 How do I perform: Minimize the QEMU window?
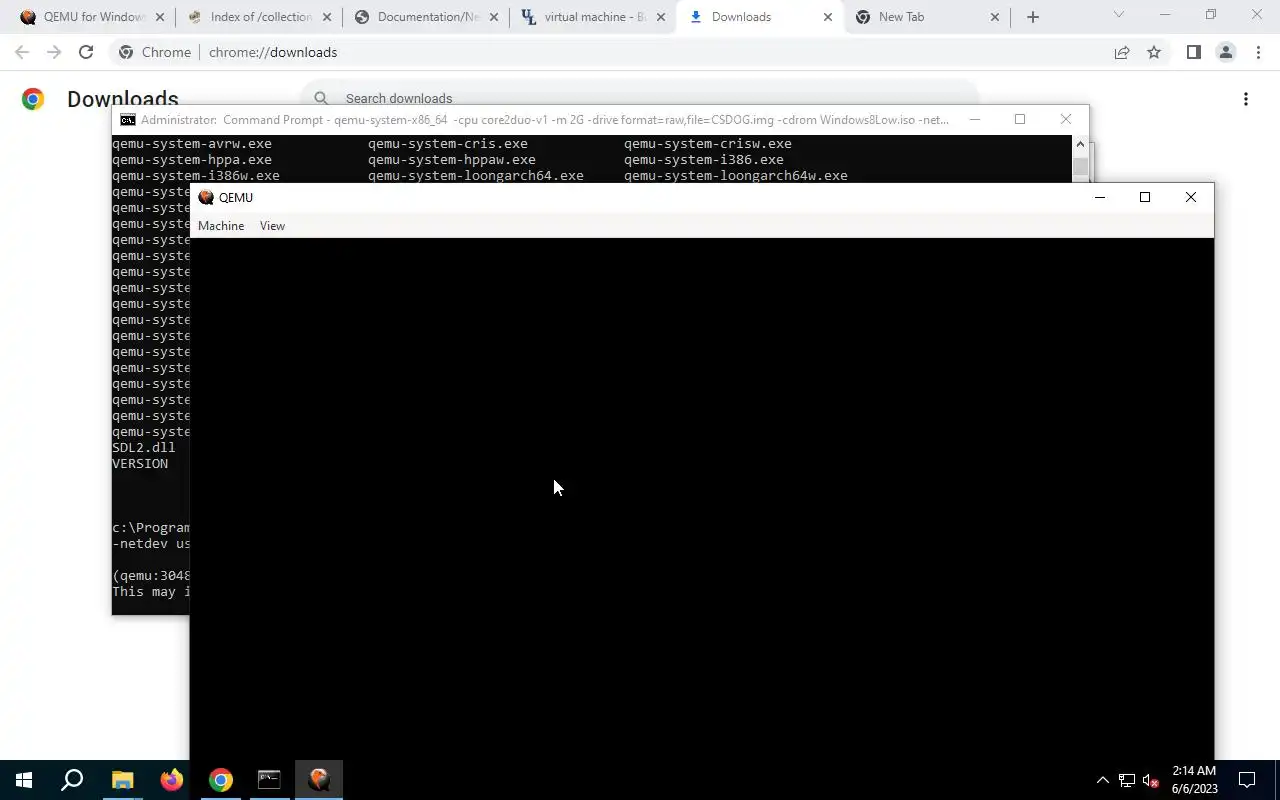pyautogui.click(x=1100, y=197)
